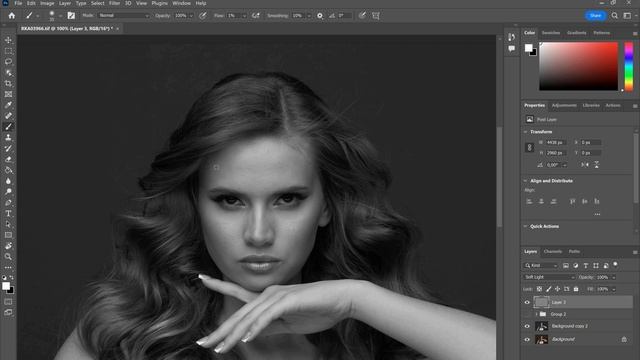Open layer filter Kind dropdown
Viewport: 640px width, 360px height.
(541, 265)
